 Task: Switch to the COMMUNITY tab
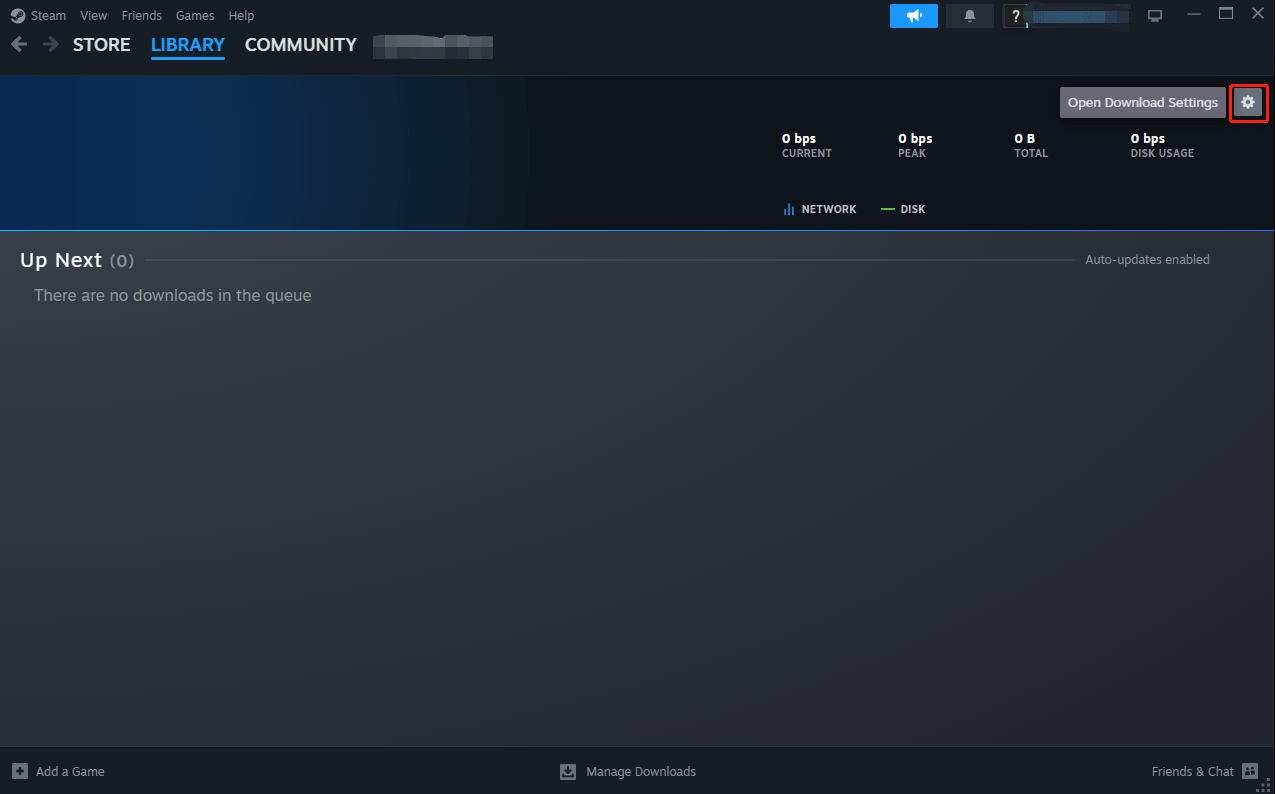tap(300, 45)
